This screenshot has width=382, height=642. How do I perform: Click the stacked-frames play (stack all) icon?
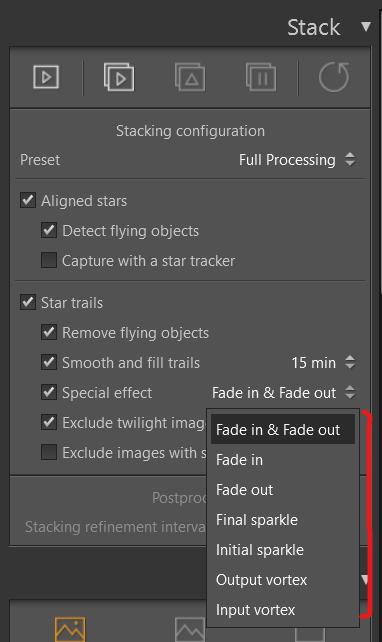coord(119,77)
